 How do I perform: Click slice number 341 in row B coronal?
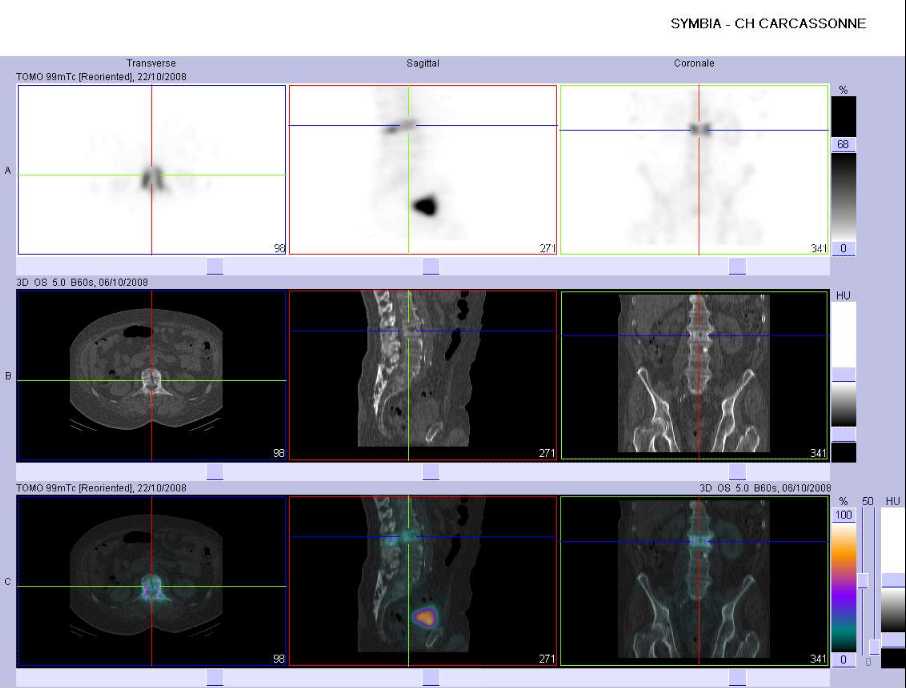(819, 453)
